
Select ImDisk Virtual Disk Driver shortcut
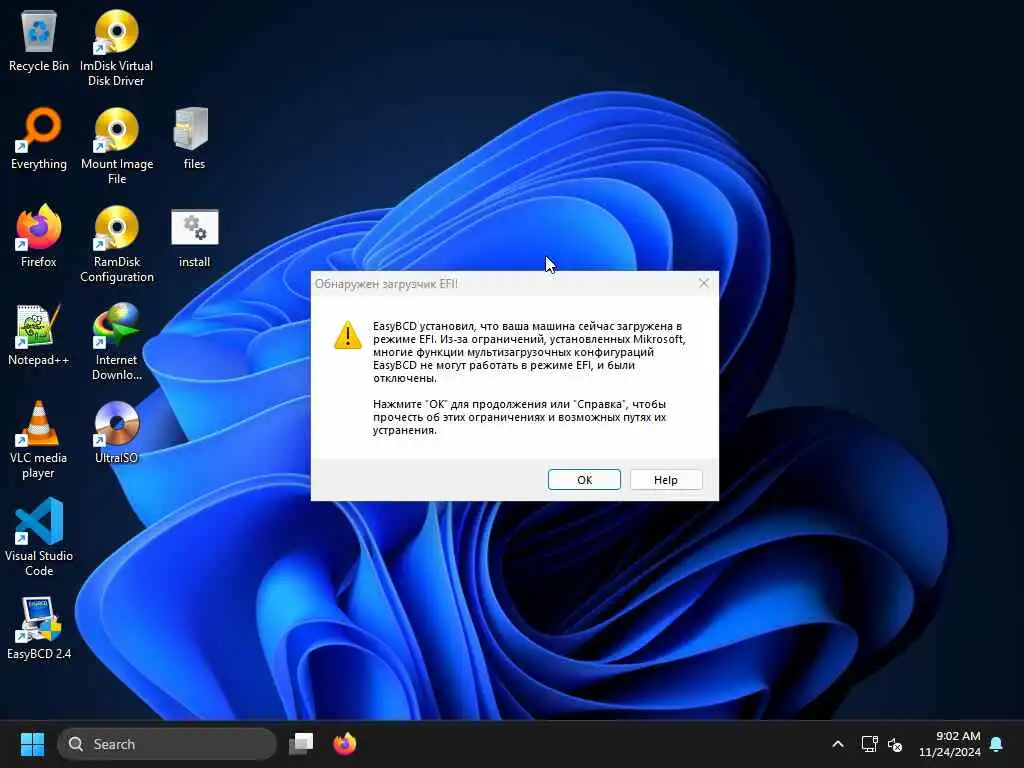116,48
